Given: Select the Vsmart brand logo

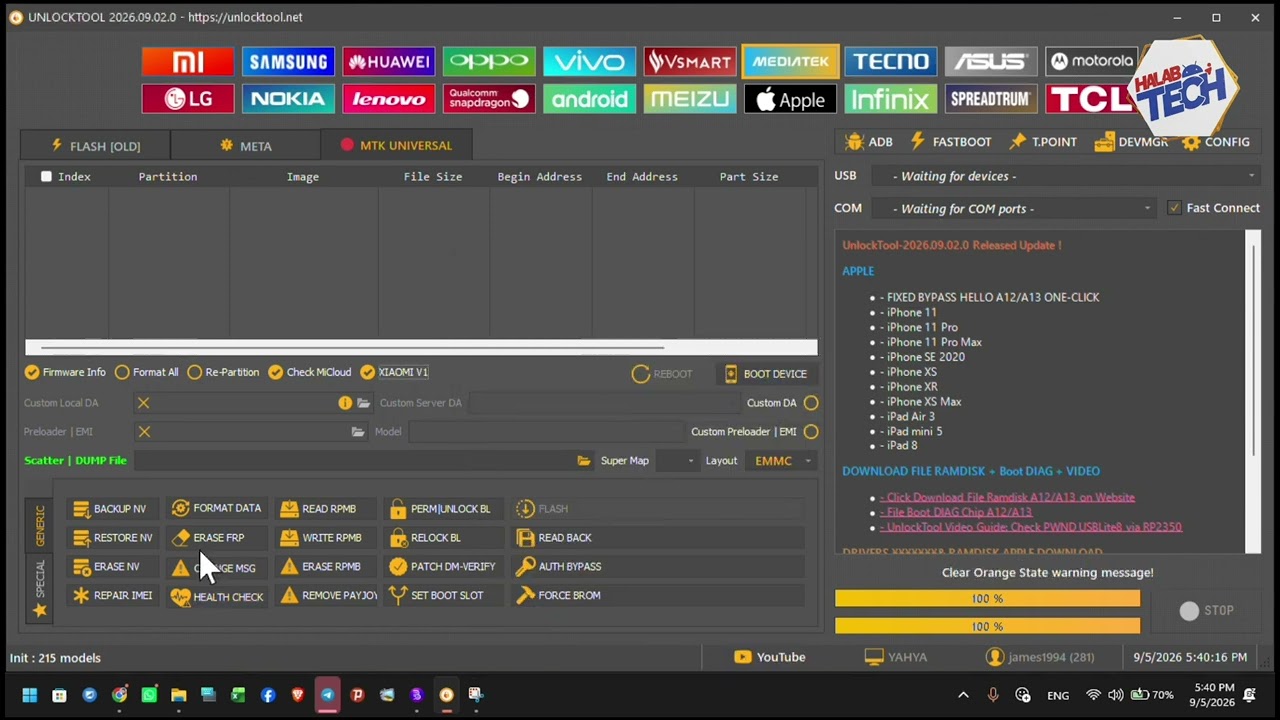Looking at the screenshot, I should pos(690,61).
